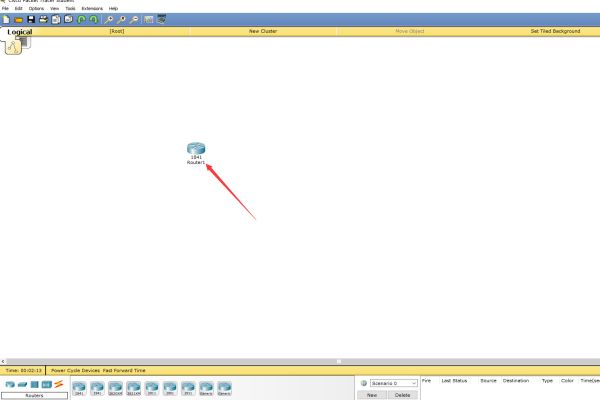Click the Type column header
Screen dimensions: 600x400
click(547, 381)
